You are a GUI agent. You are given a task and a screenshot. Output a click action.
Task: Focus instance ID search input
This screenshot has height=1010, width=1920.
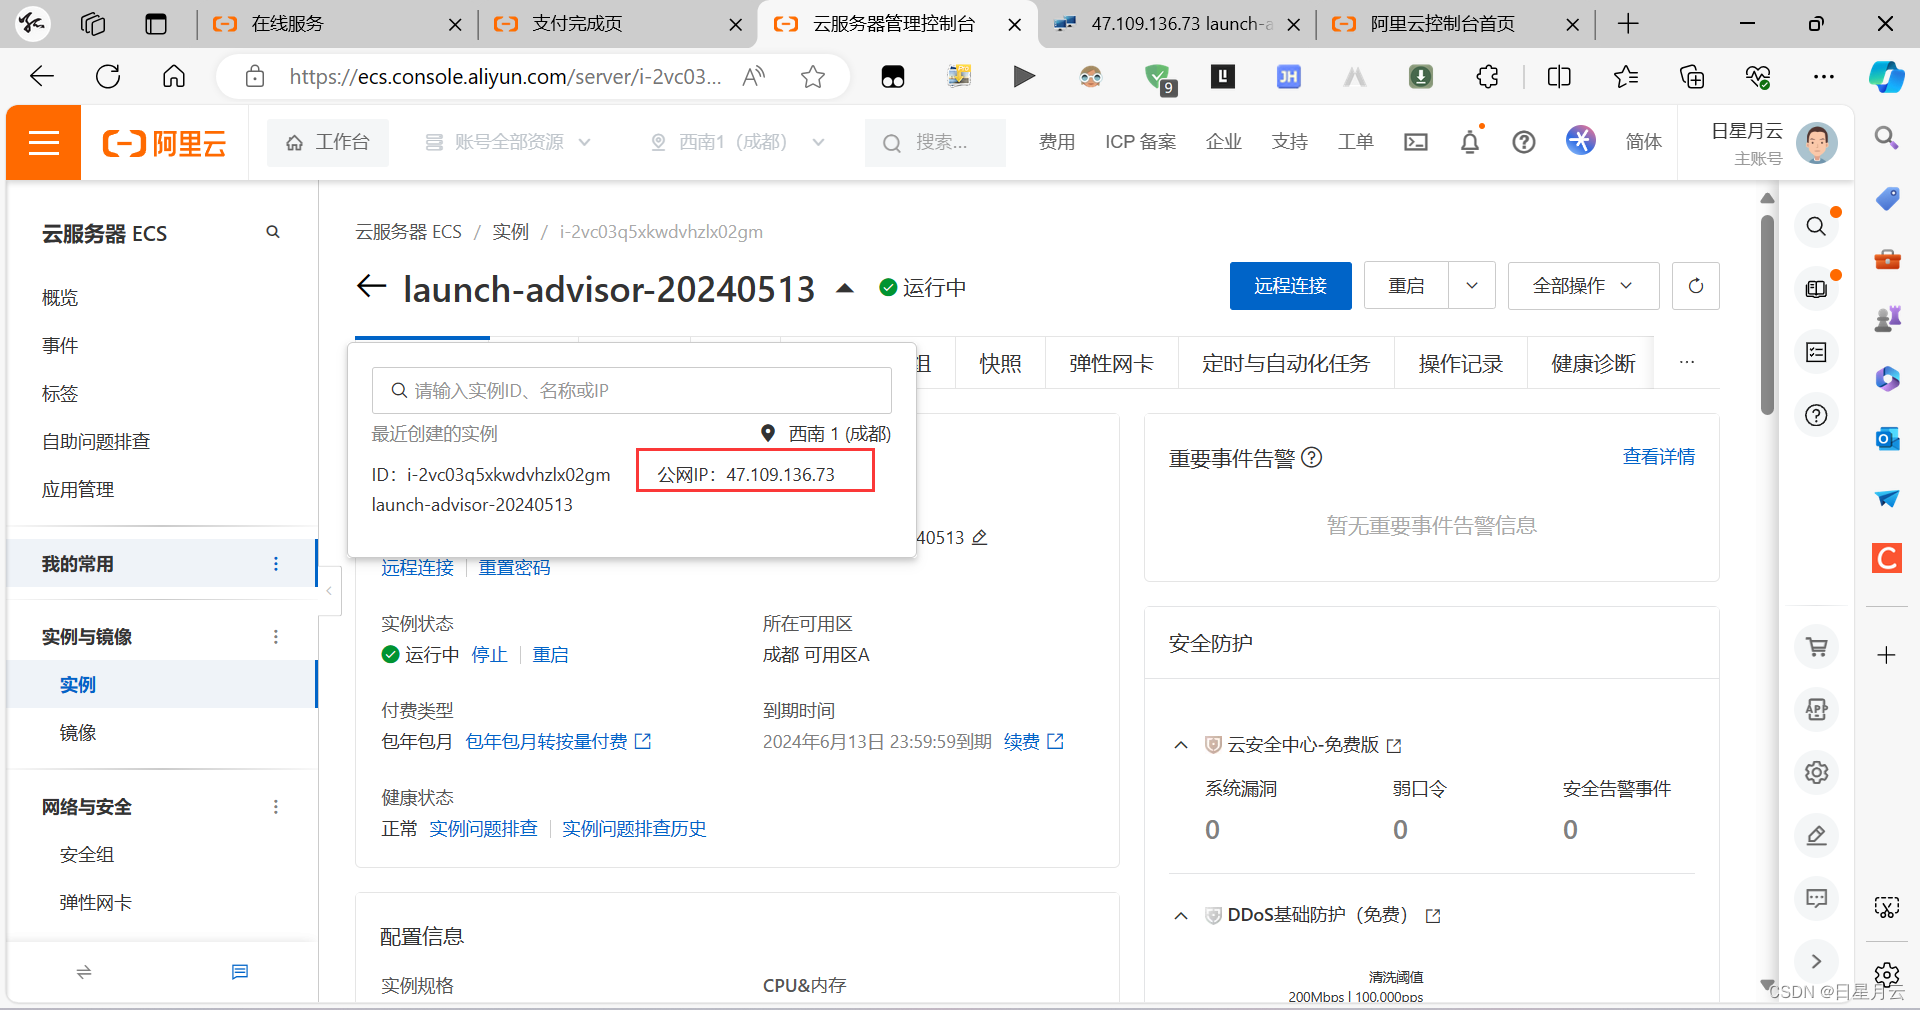pos(632,391)
